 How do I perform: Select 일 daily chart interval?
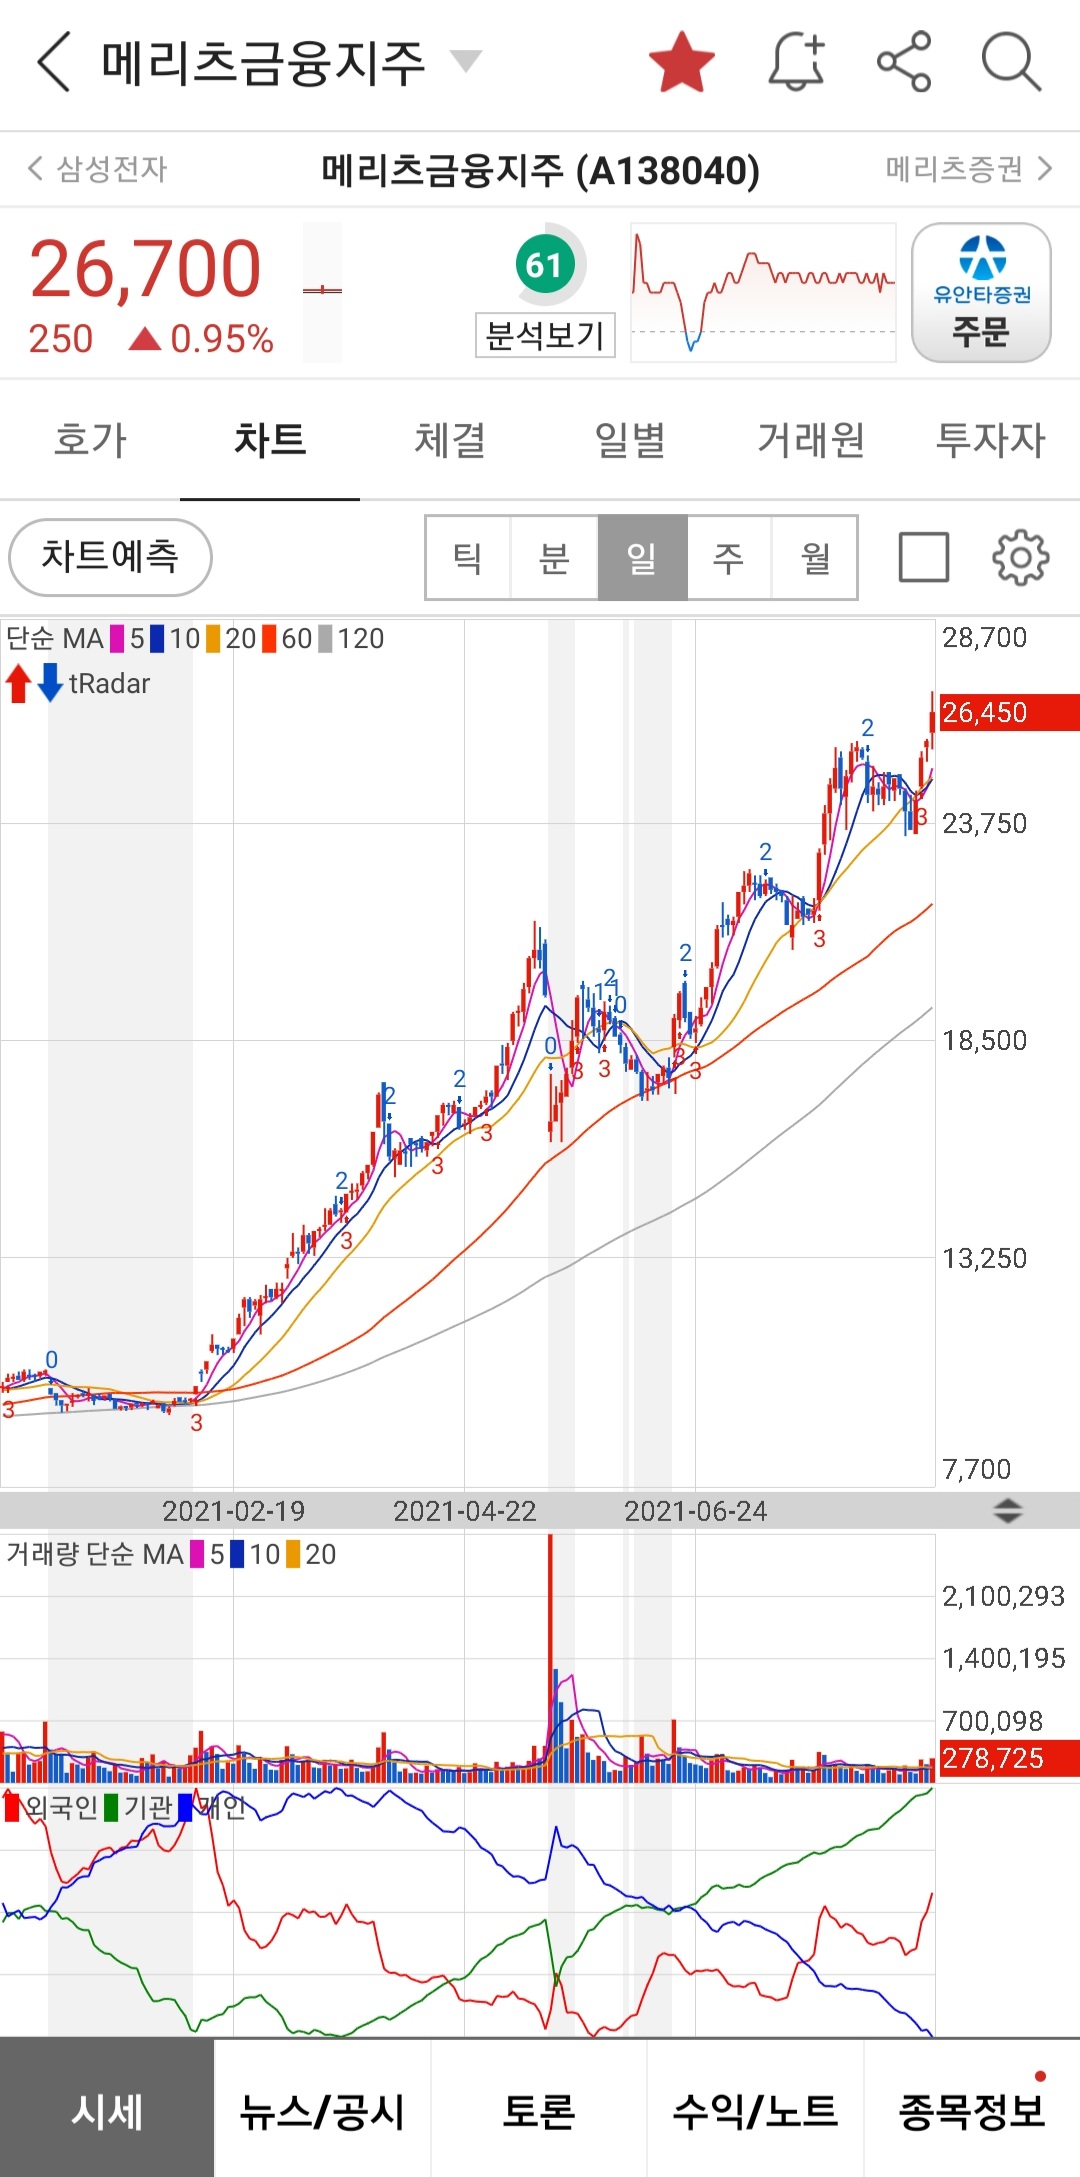point(642,558)
